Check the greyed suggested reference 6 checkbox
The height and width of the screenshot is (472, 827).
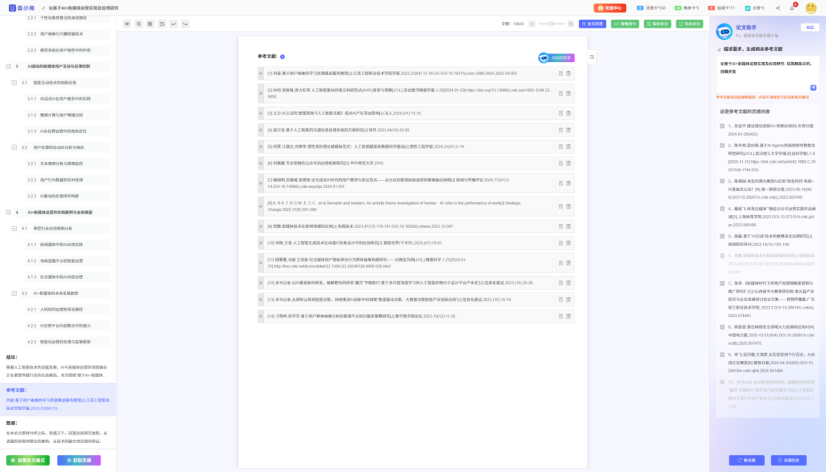pyautogui.click(x=722, y=256)
